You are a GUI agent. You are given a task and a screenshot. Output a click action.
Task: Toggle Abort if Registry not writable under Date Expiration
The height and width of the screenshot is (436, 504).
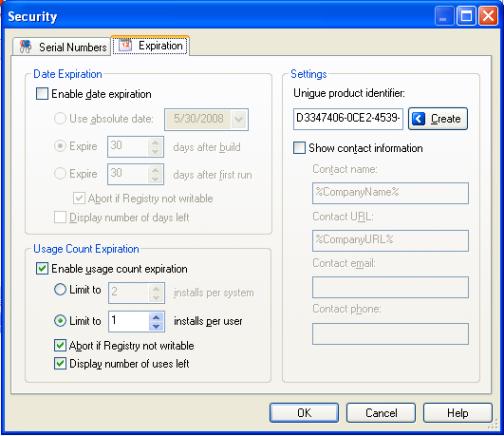79,198
